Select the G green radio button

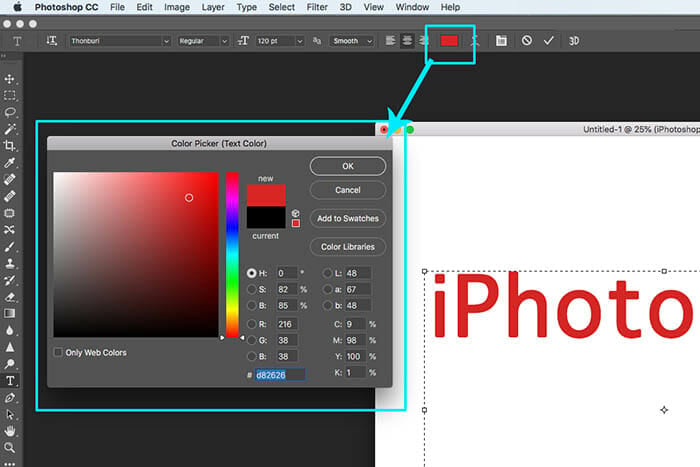[x=251, y=340]
